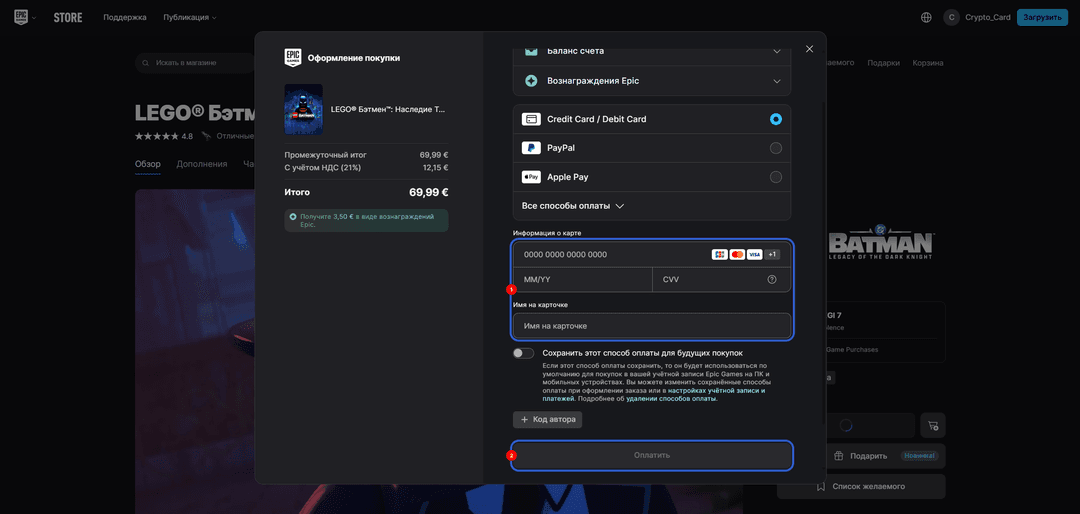Click the LEGO Batman game thumbnail
Viewport: 1080px width, 514px height.
coord(304,110)
